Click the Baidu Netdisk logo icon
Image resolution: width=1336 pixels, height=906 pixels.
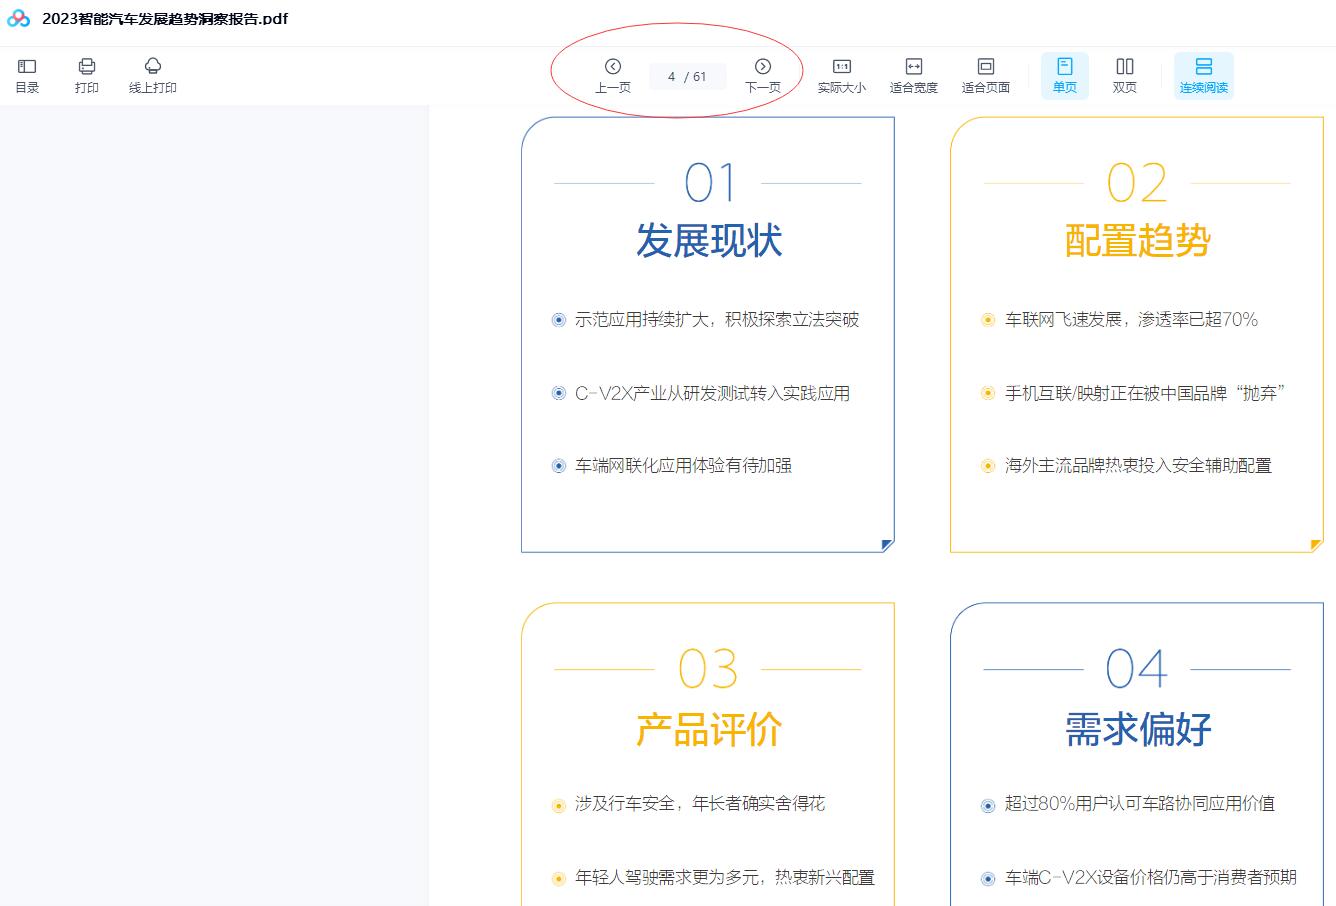pos(18,18)
